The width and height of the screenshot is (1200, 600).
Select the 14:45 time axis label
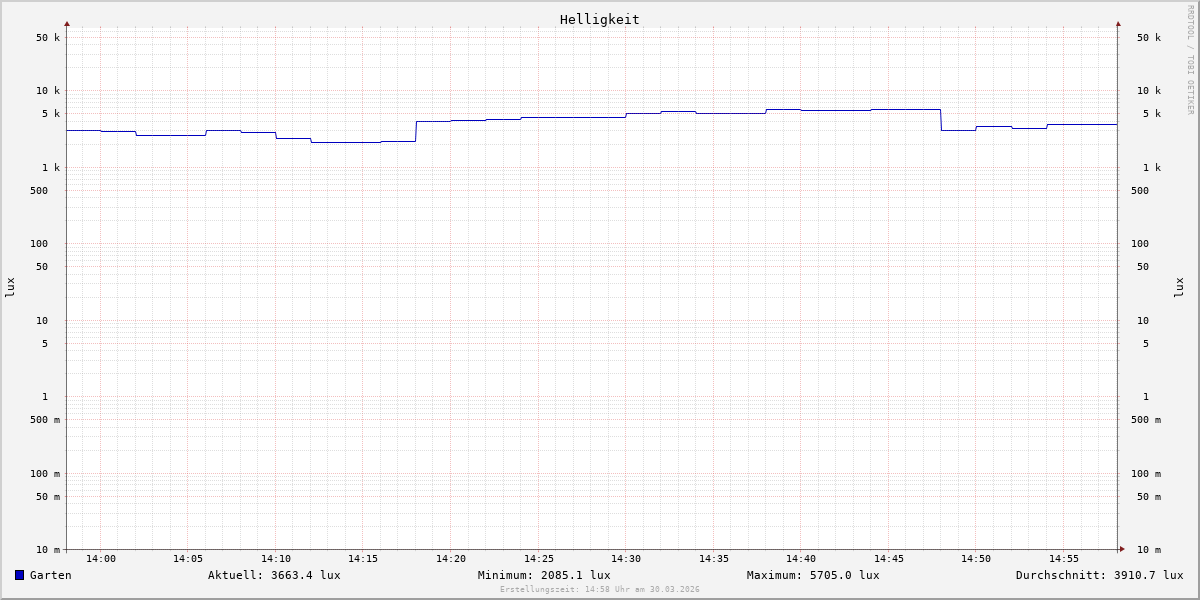point(889,559)
